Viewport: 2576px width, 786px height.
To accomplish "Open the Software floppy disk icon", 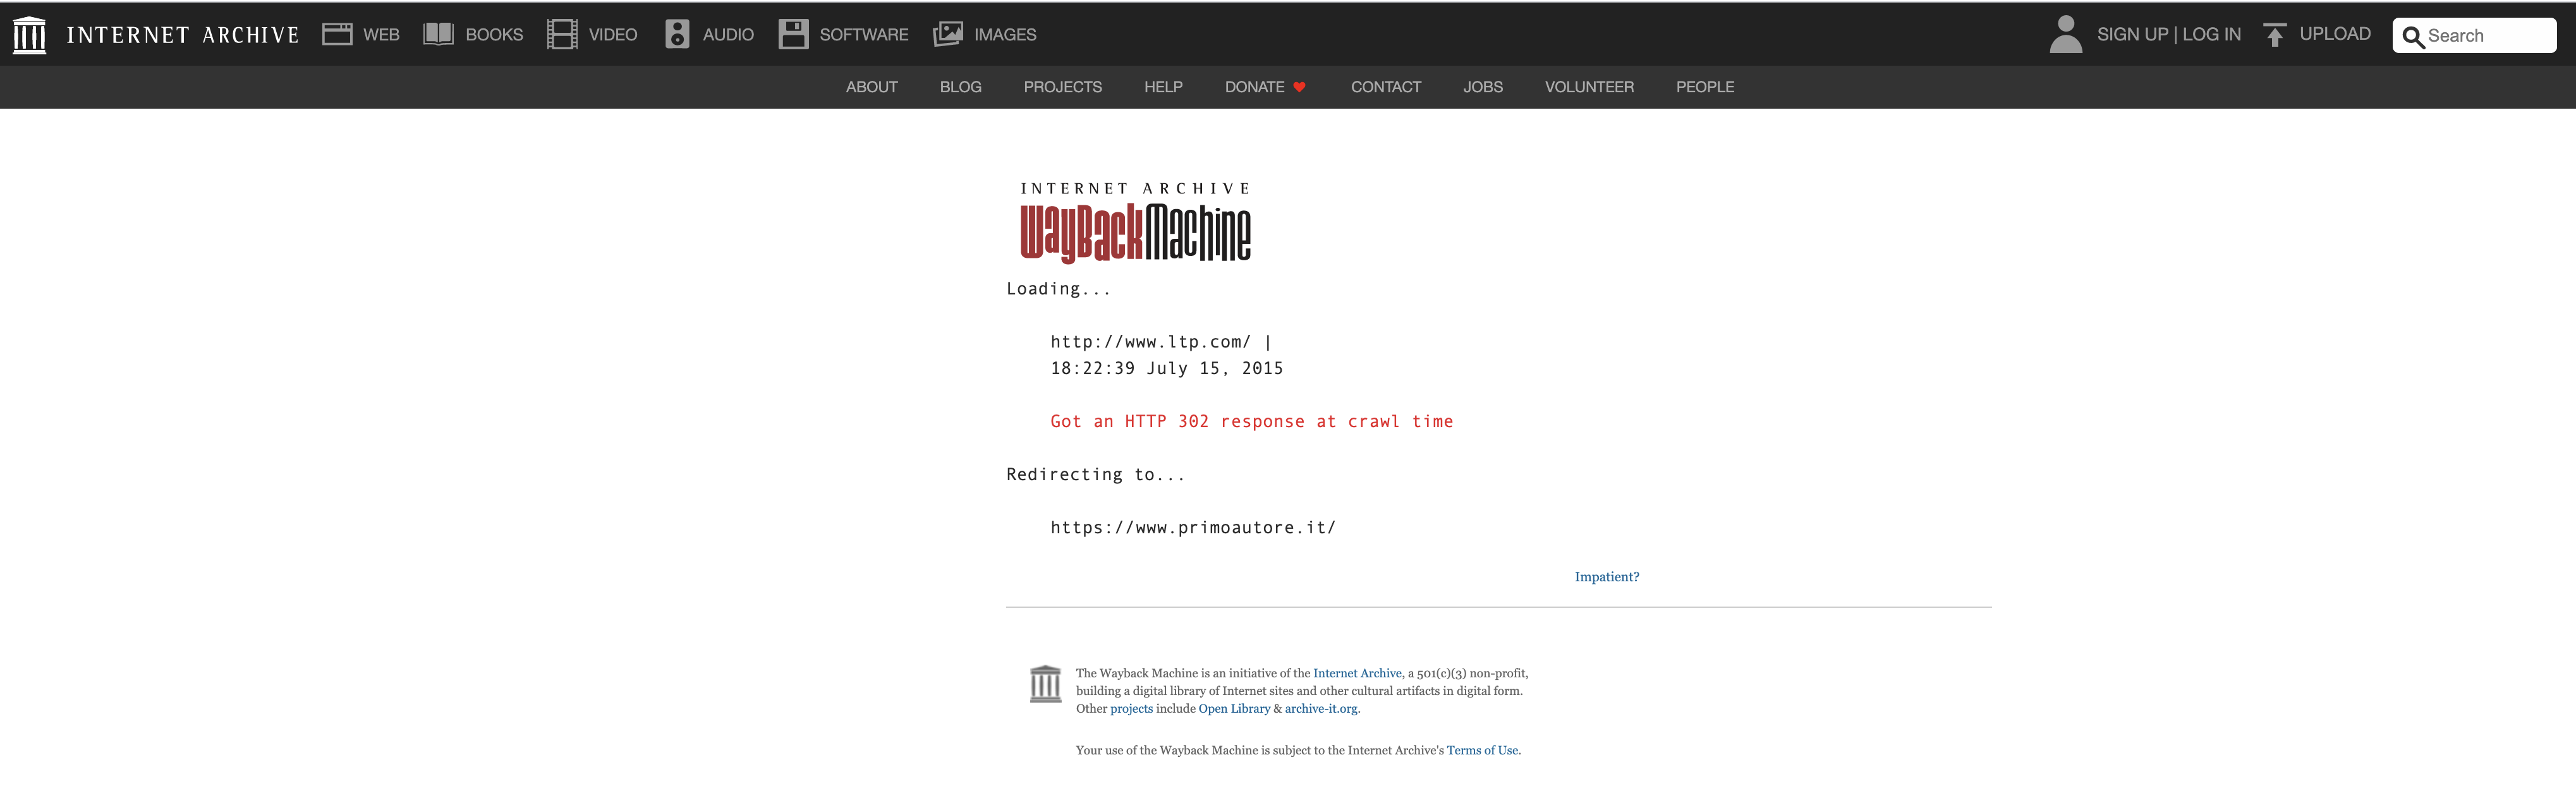I will pos(793,35).
